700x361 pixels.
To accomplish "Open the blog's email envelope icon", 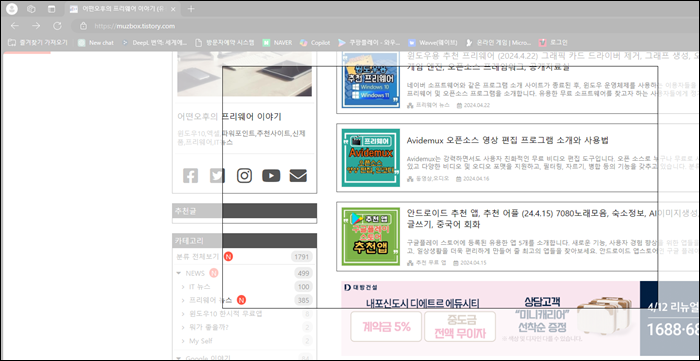I will coord(298,176).
